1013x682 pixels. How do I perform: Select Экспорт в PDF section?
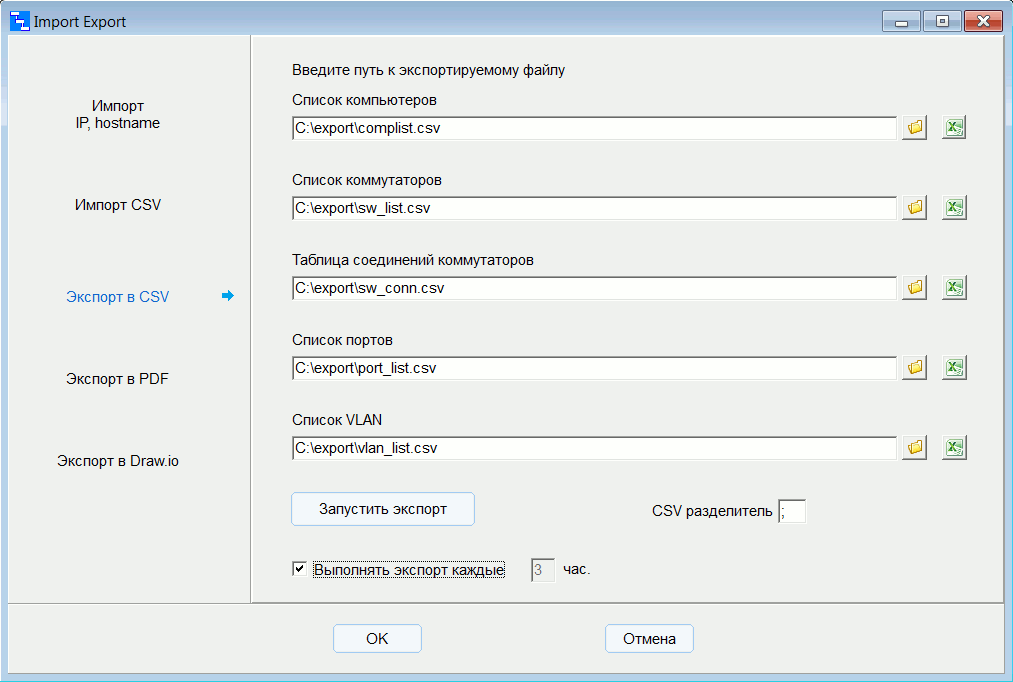[x=118, y=379]
